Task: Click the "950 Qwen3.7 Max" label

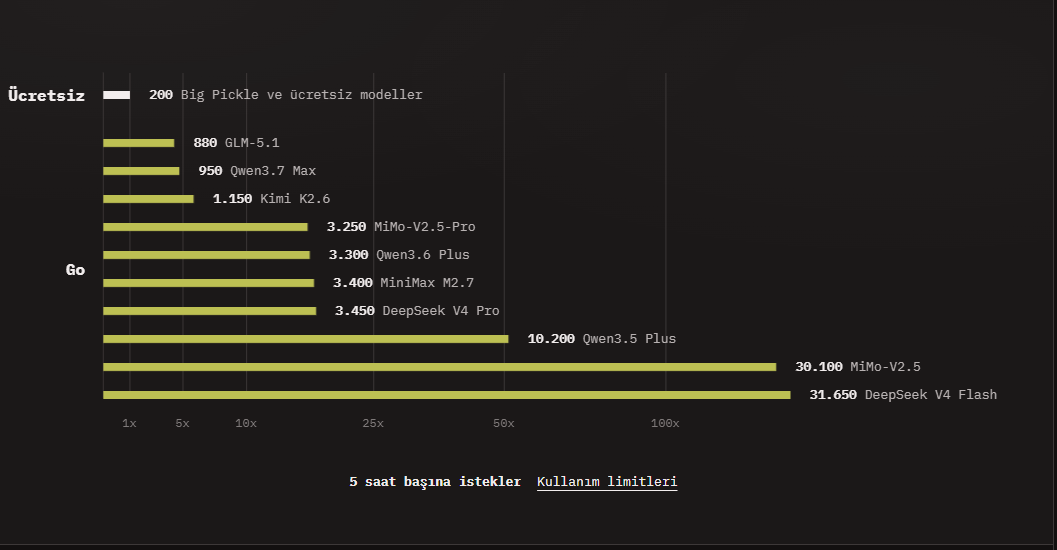Action: point(257,171)
